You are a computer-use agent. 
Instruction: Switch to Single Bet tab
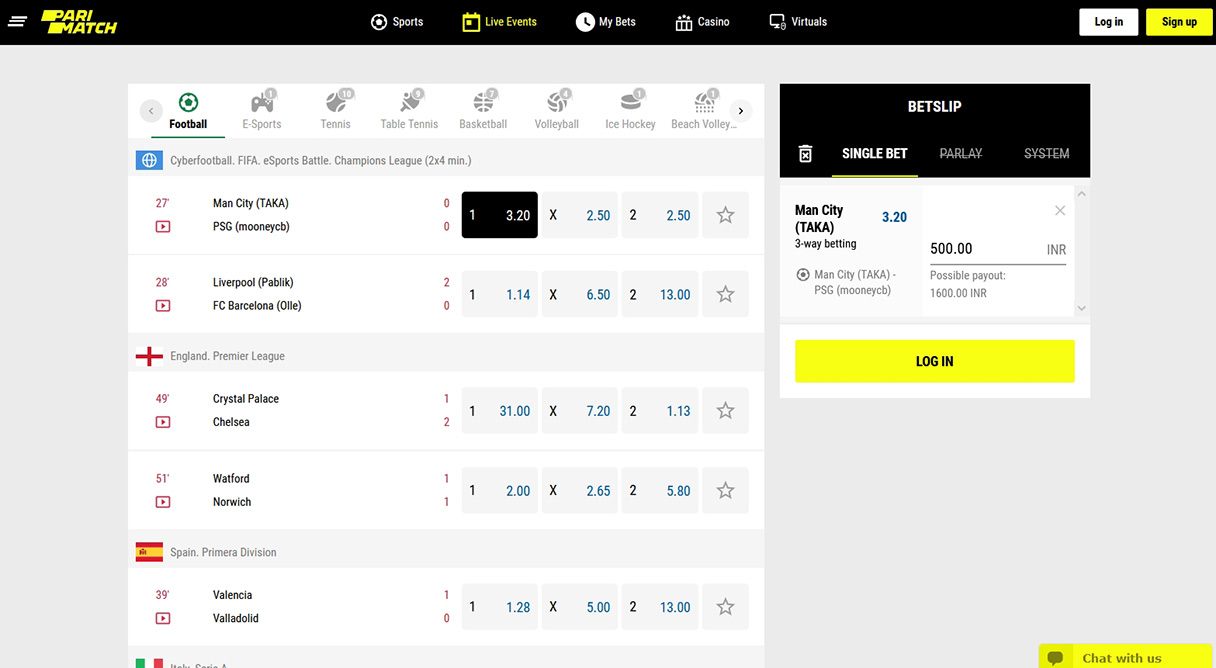(875, 154)
